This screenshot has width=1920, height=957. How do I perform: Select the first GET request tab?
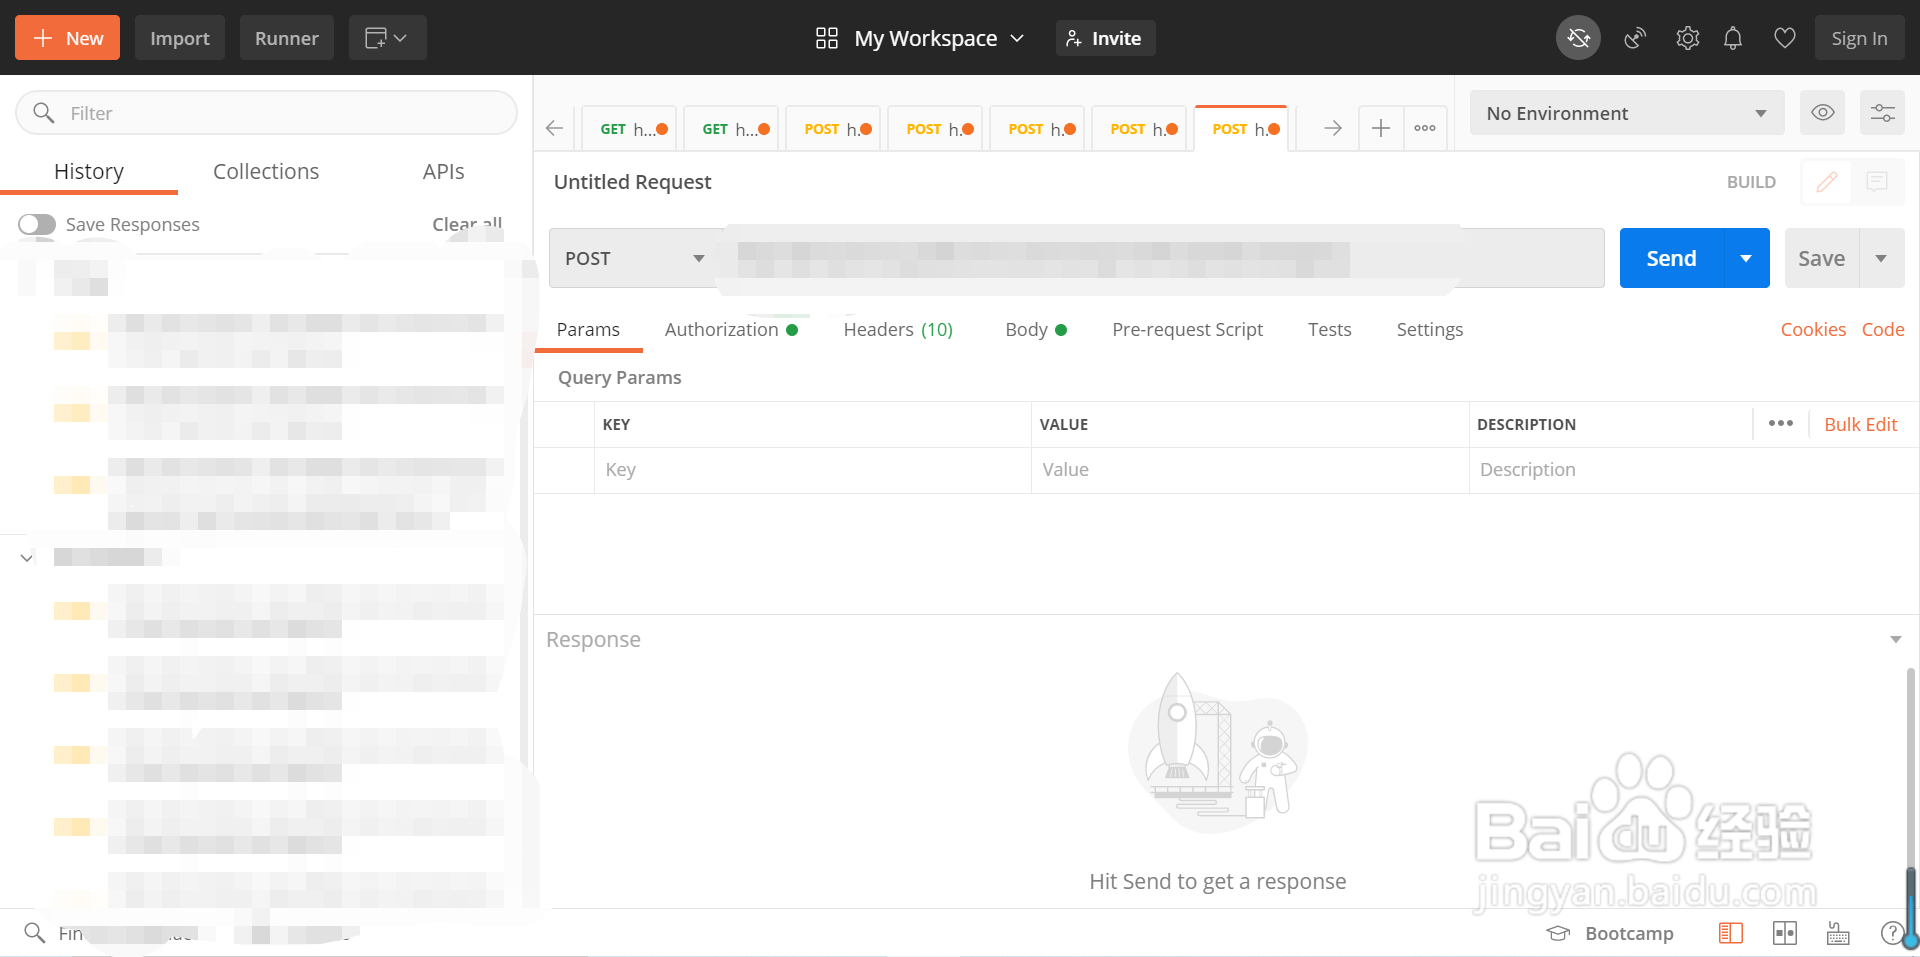coord(630,129)
